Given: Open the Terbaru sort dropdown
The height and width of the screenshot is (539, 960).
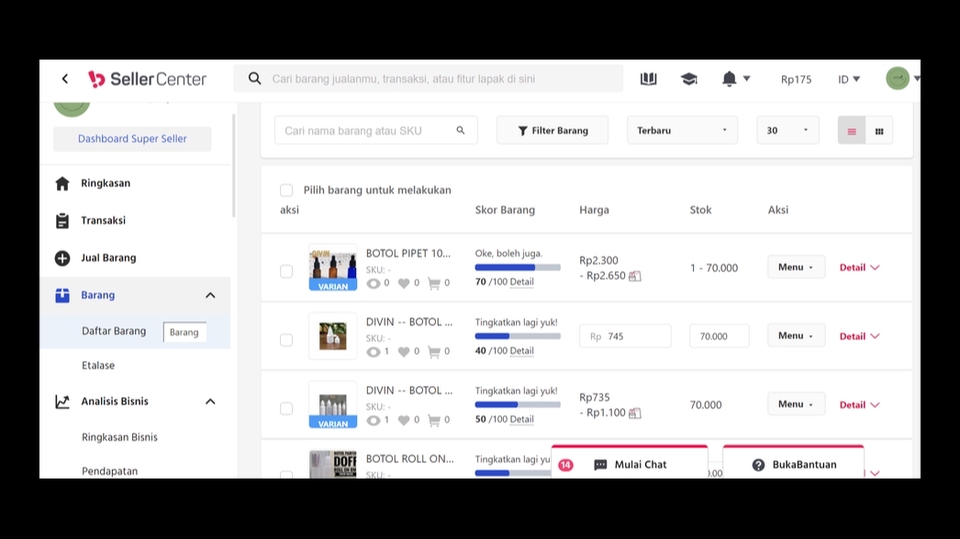Looking at the screenshot, I should pyautogui.click(x=682, y=130).
